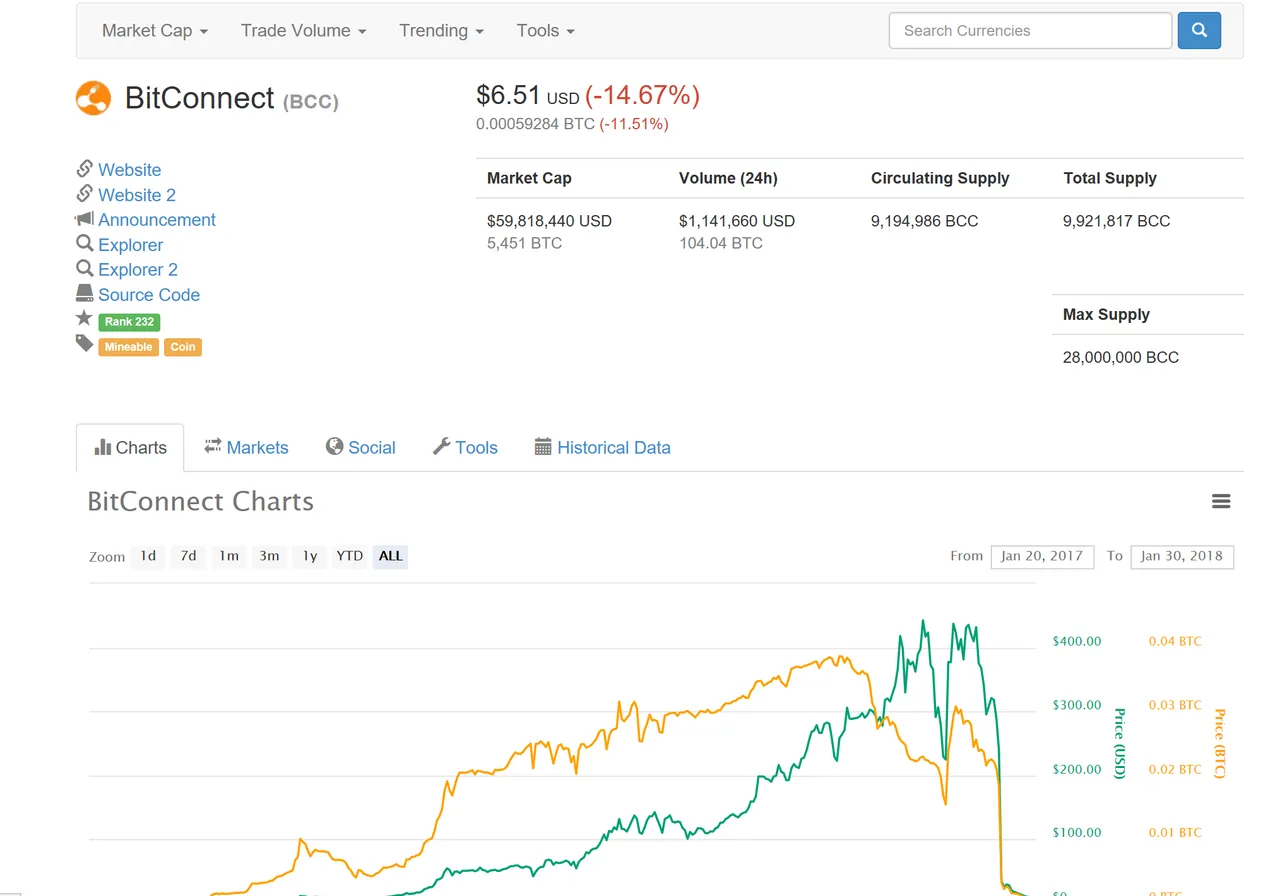Click the BitConnect orange logo icon
Image resolution: width=1280 pixels, height=896 pixels.
coord(93,98)
